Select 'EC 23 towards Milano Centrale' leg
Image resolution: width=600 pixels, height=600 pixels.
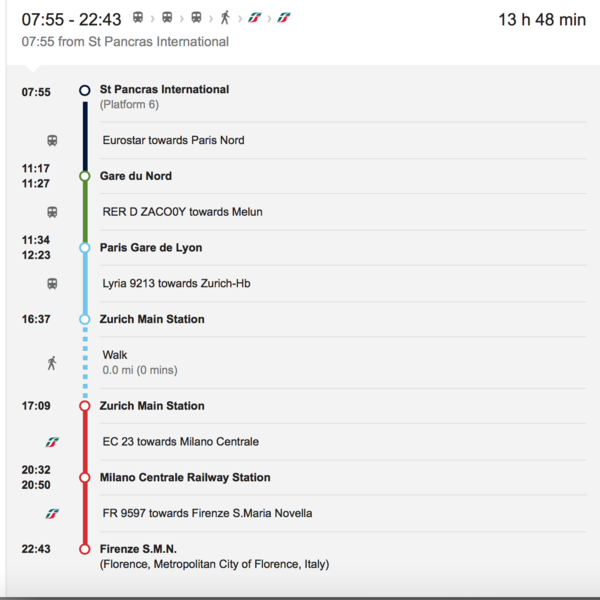point(181,441)
